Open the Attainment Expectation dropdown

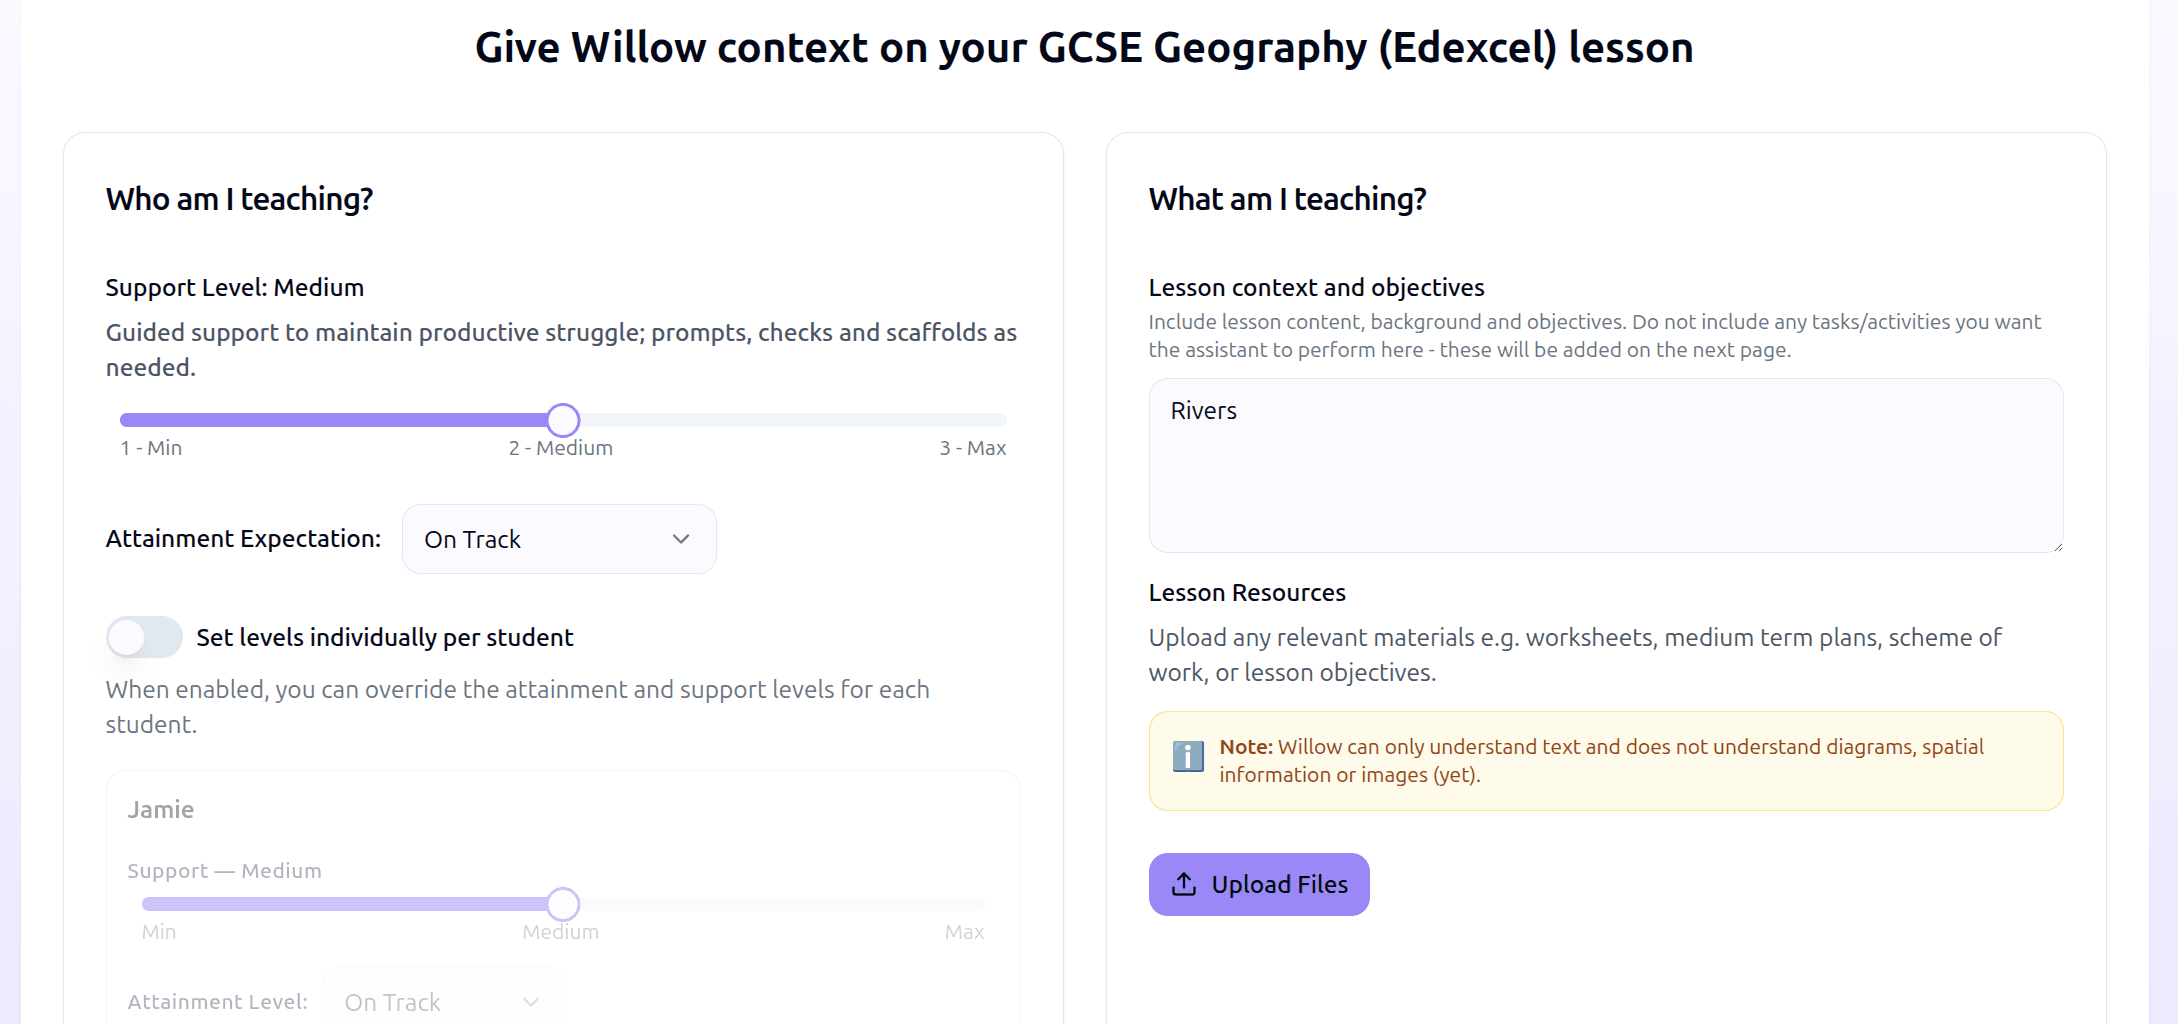point(558,539)
